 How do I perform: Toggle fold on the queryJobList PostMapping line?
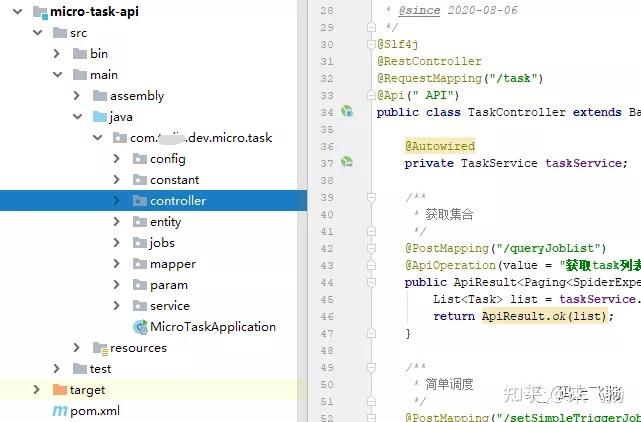pyautogui.click(x=371, y=248)
